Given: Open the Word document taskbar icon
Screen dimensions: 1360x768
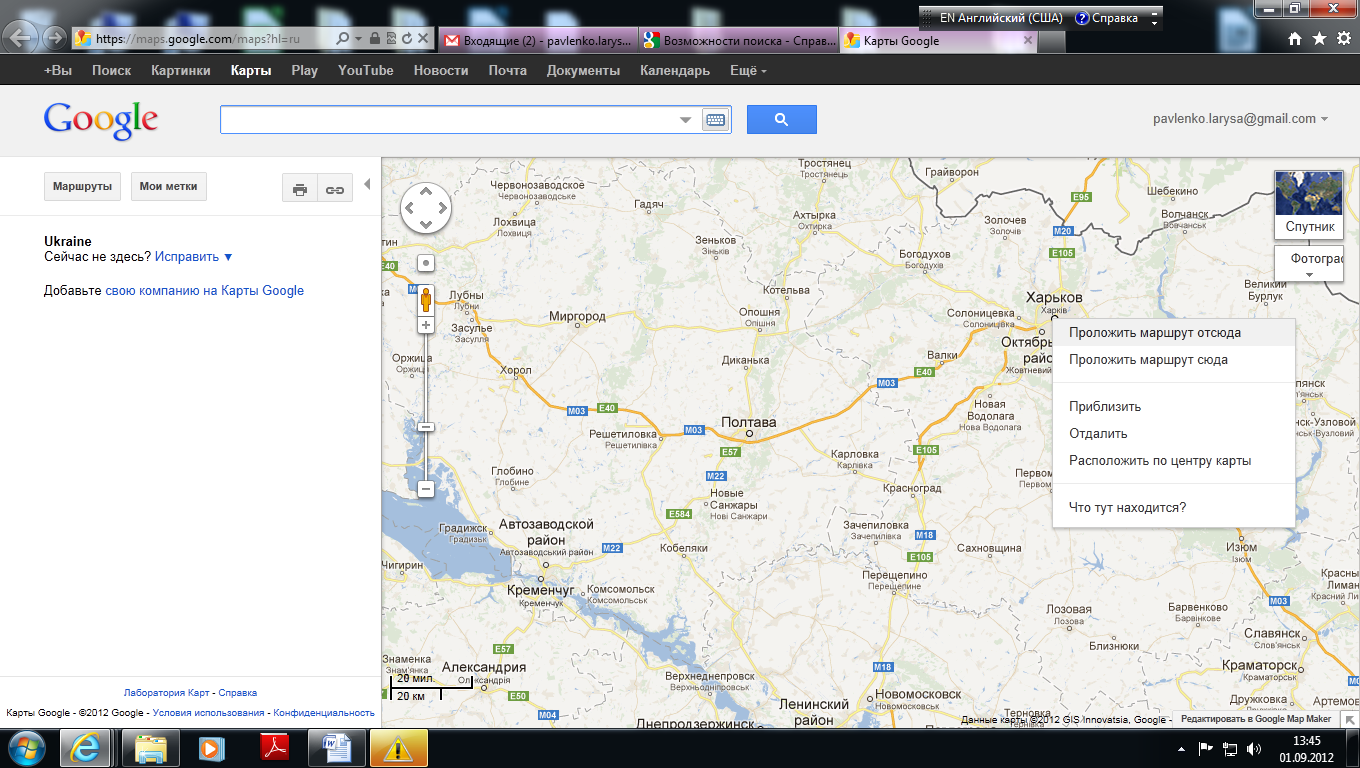Looking at the screenshot, I should click(337, 748).
